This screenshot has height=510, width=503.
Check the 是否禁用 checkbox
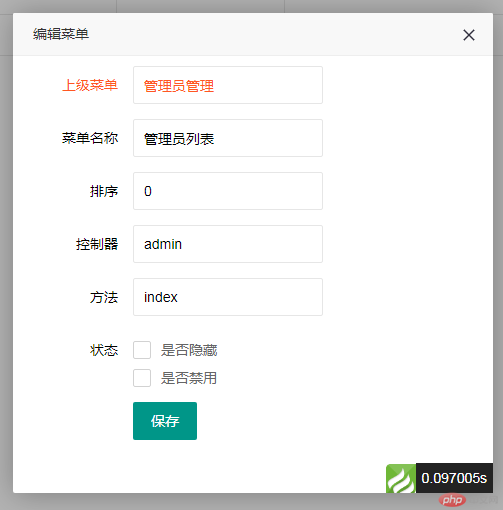pyautogui.click(x=142, y=378)
